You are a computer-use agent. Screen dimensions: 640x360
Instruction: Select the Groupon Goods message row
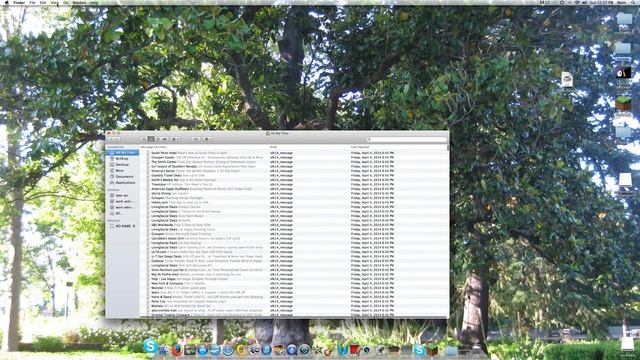(x=294, y=158)
